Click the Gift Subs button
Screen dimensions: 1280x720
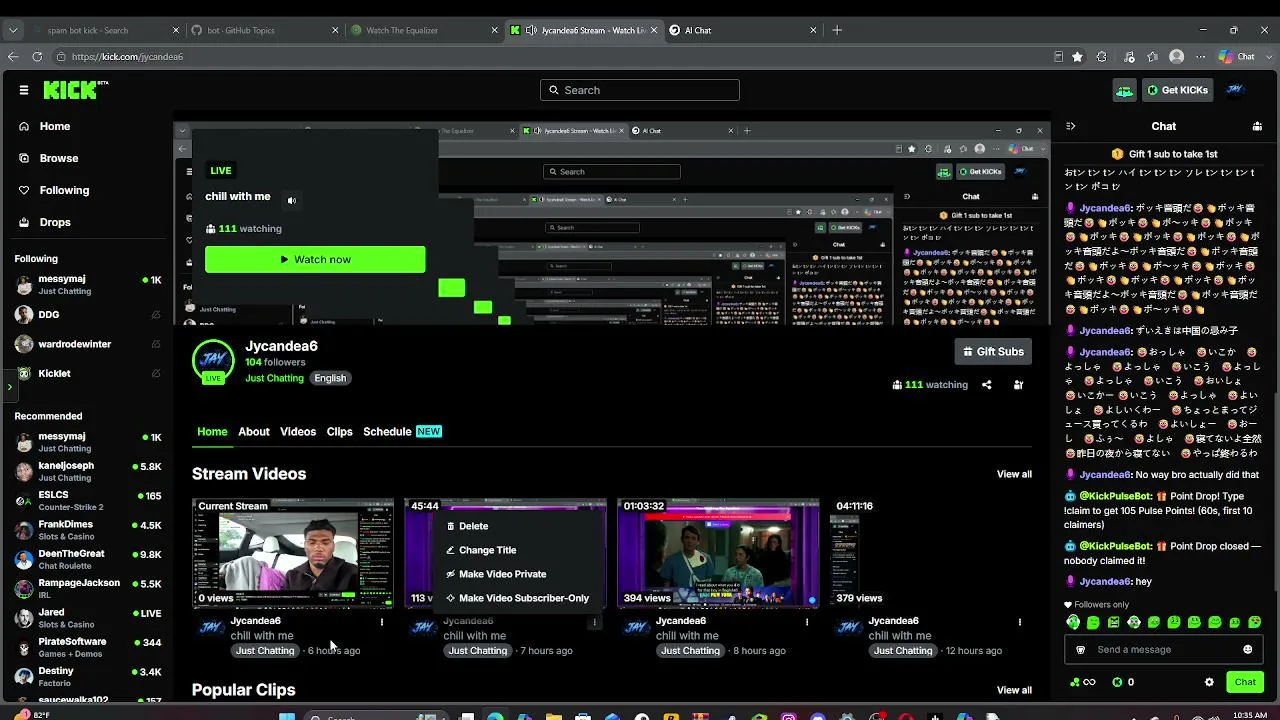tap(993, 352)
